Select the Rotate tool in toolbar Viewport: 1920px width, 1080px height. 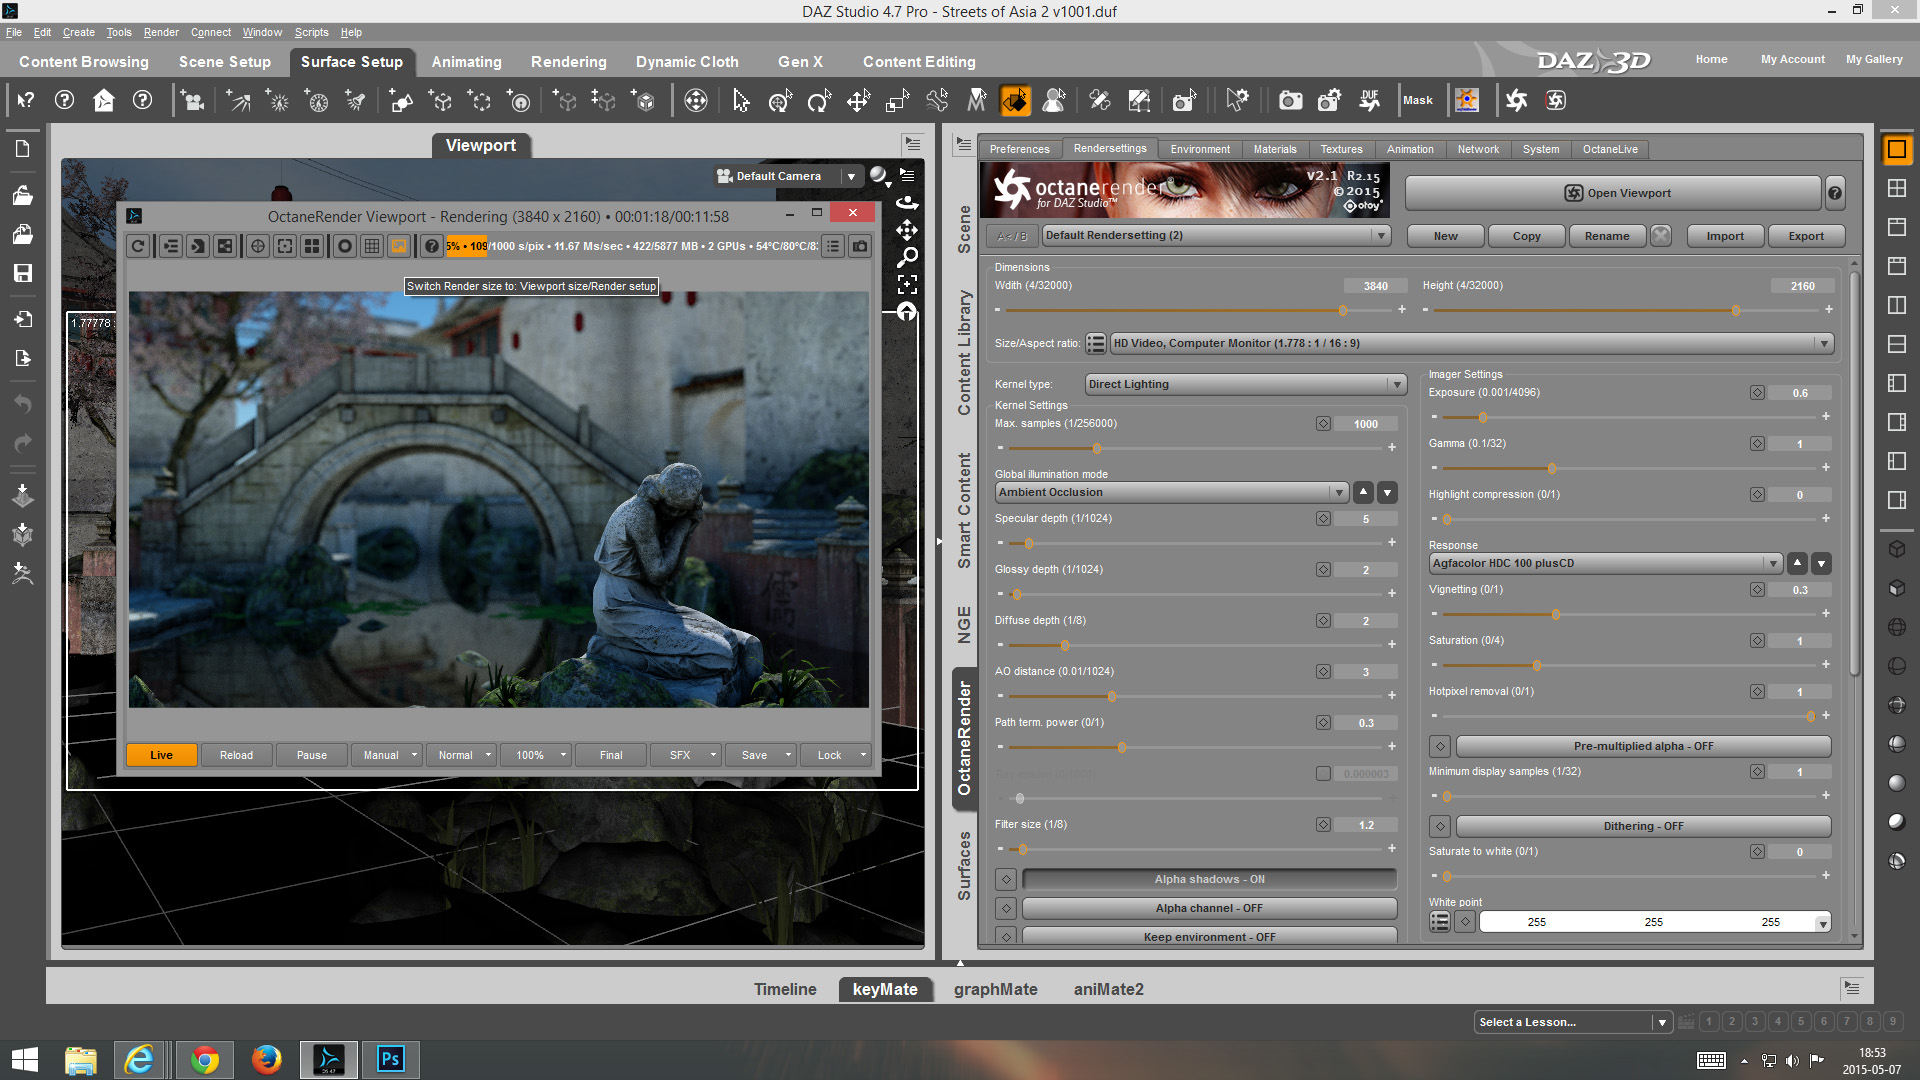(x=818, y=100)
